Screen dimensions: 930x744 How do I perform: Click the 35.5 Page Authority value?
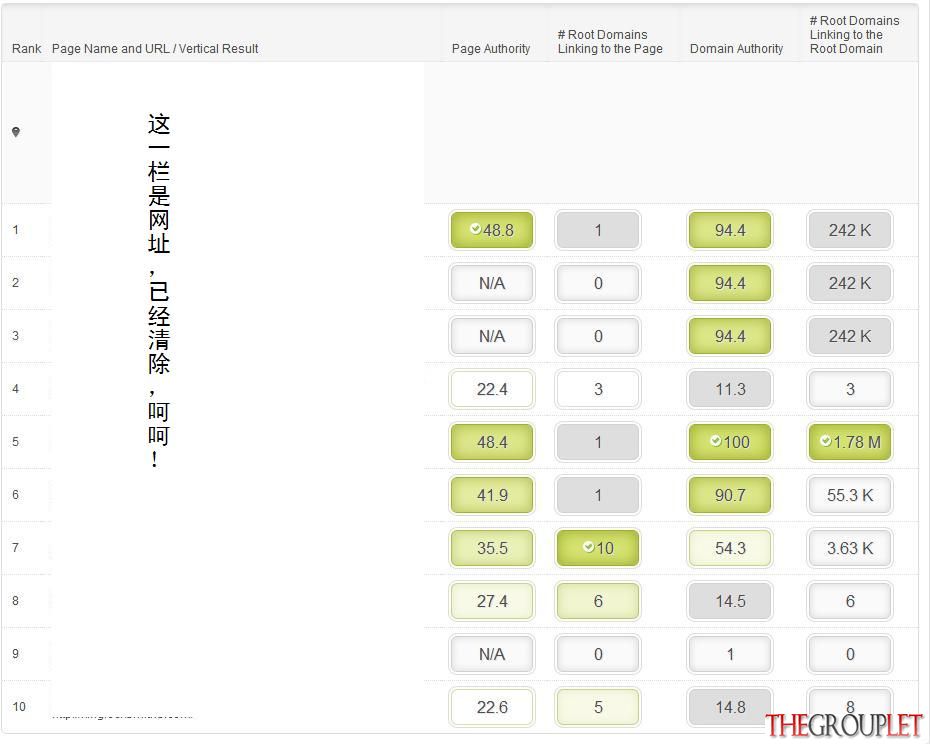(x=492, y=548)
